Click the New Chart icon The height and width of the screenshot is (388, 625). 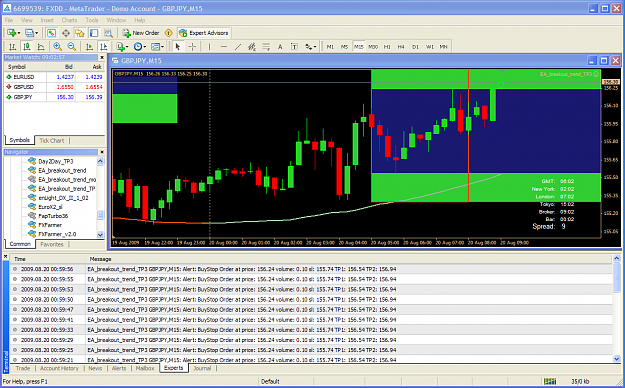coord(12,33)
